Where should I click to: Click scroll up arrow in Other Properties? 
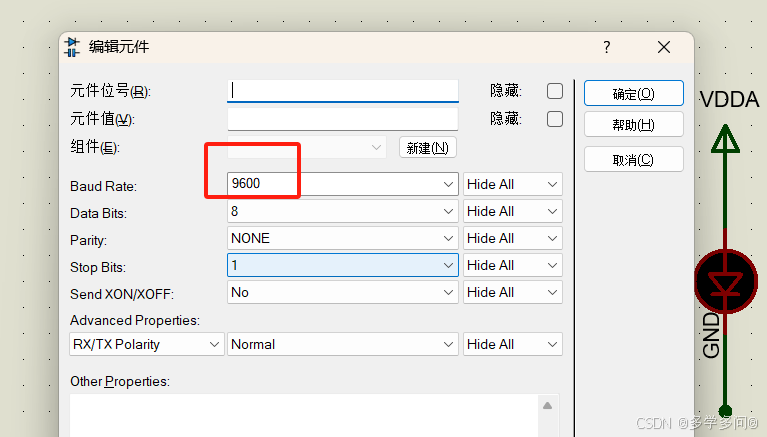pos(547,405)
